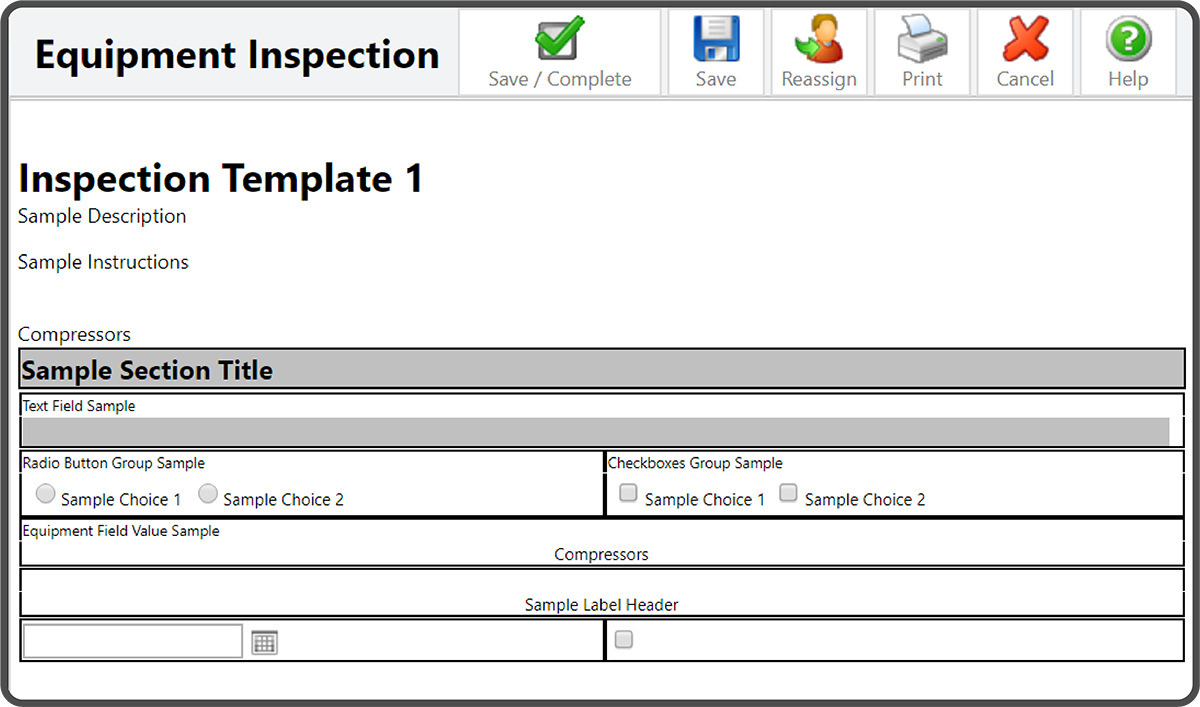The width and height of the screenshot is (1200, 707).
Task: Click the Cancel red X icon
Action: [x=1024, y=40]
